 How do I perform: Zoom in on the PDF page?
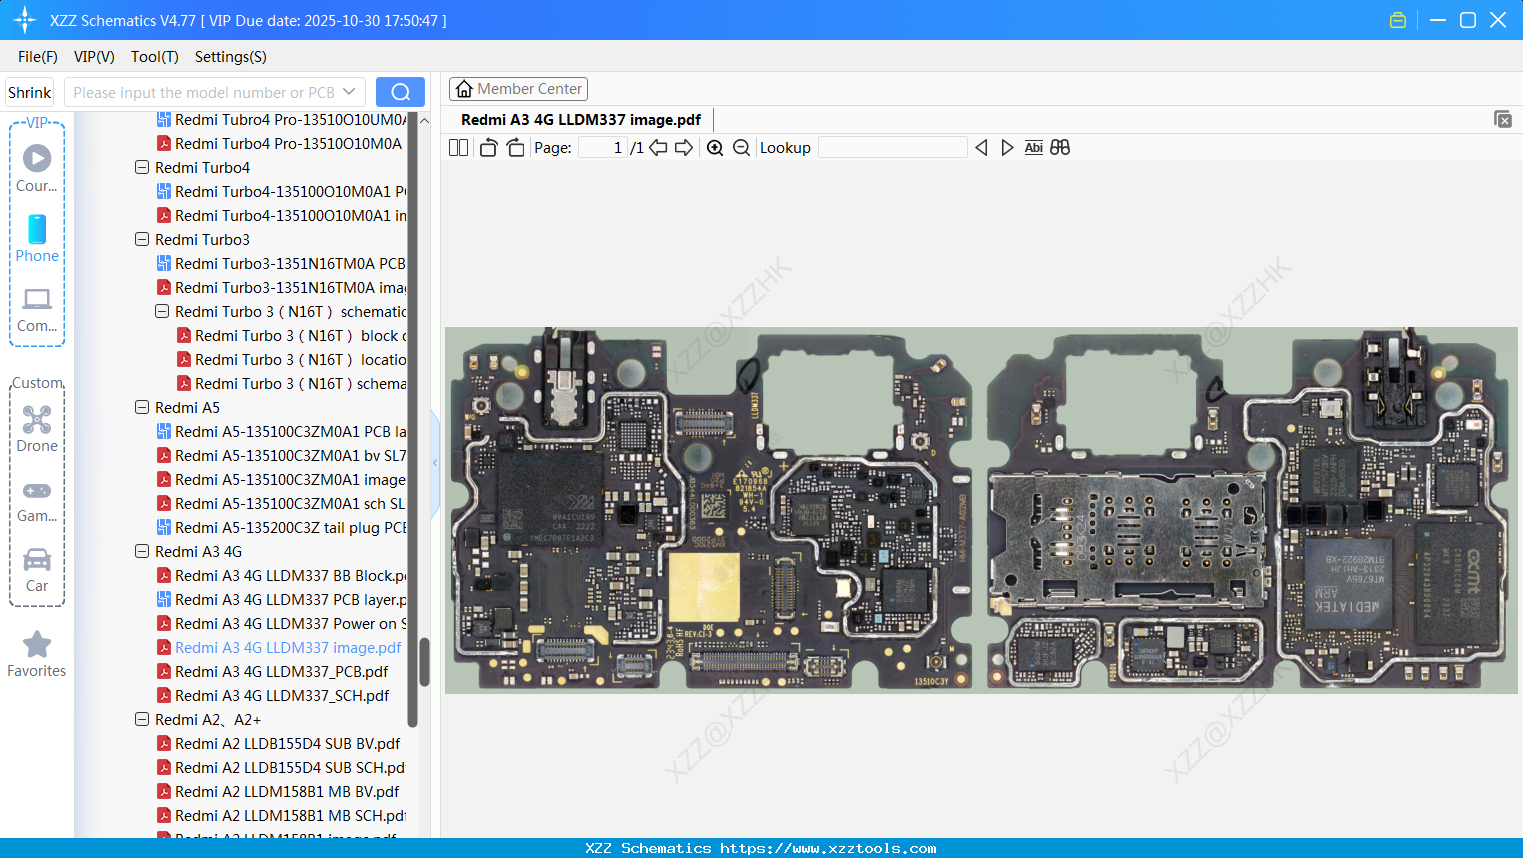click(715, 147)
